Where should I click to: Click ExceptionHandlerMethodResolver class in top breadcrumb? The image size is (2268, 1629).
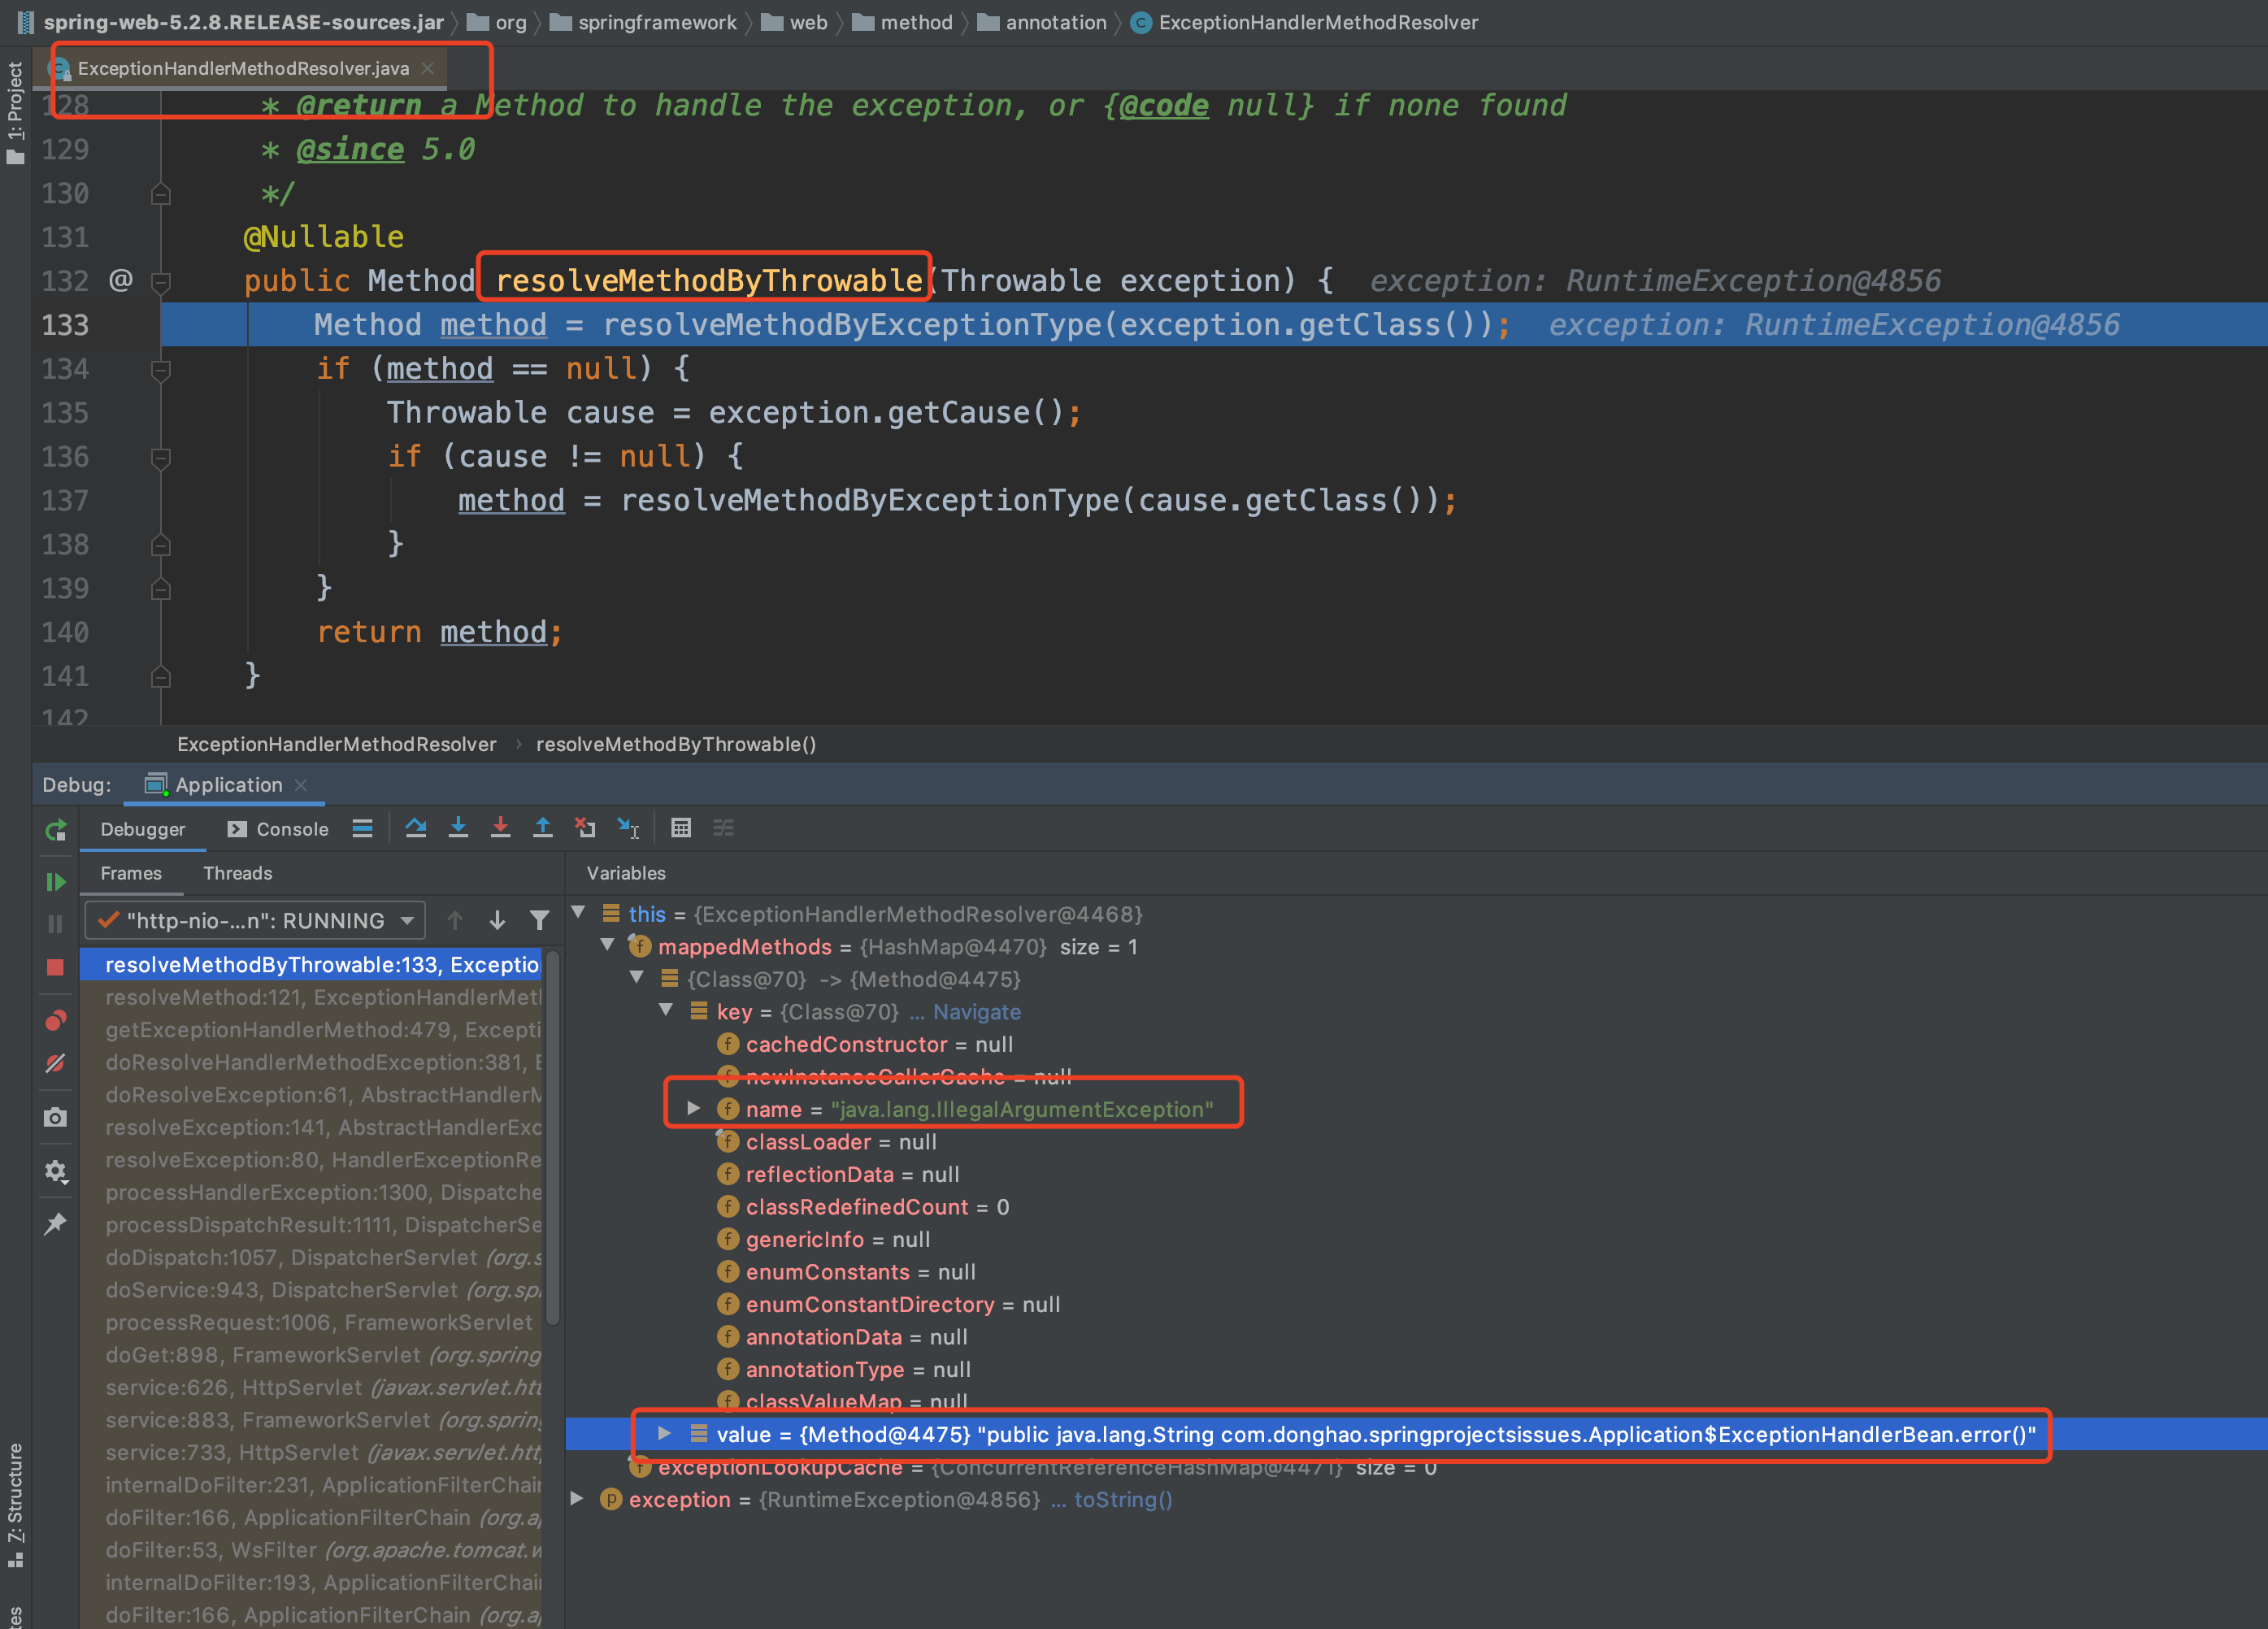(1305, 22)
